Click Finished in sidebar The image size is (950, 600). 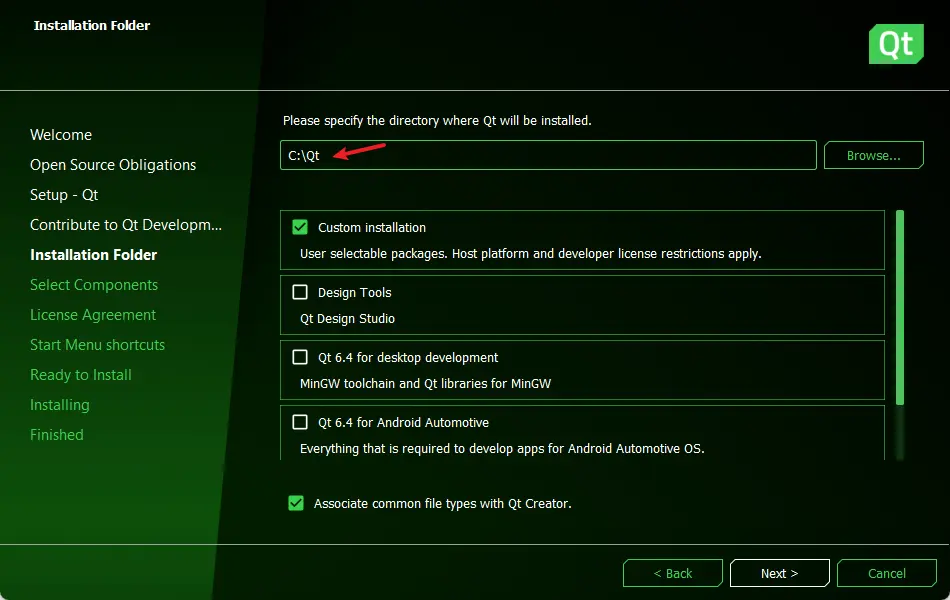pyautogui.click(x=57, y=435)
